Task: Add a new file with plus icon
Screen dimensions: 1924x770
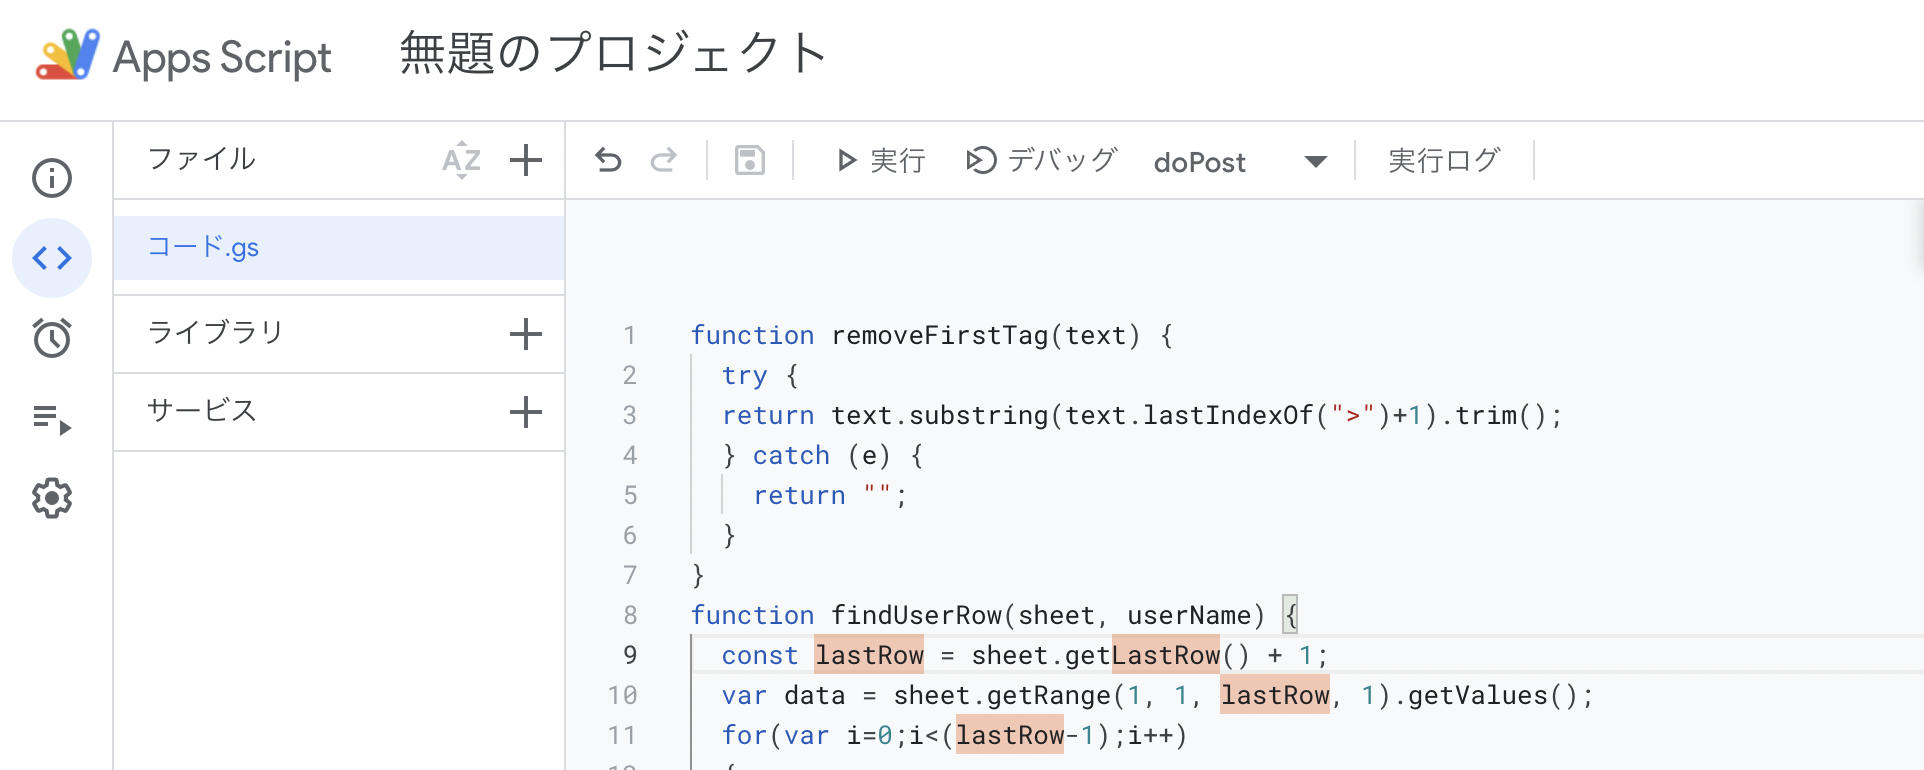Action: [x=526, y=160]
